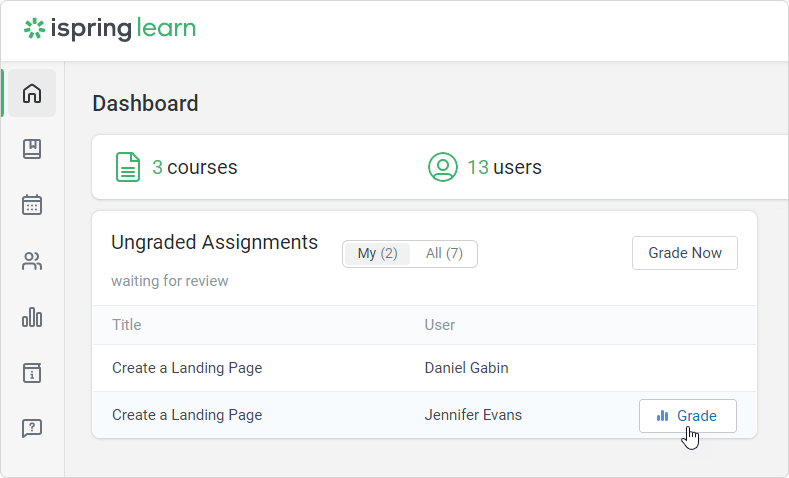Open the 13 users summary link

(504, 167)
